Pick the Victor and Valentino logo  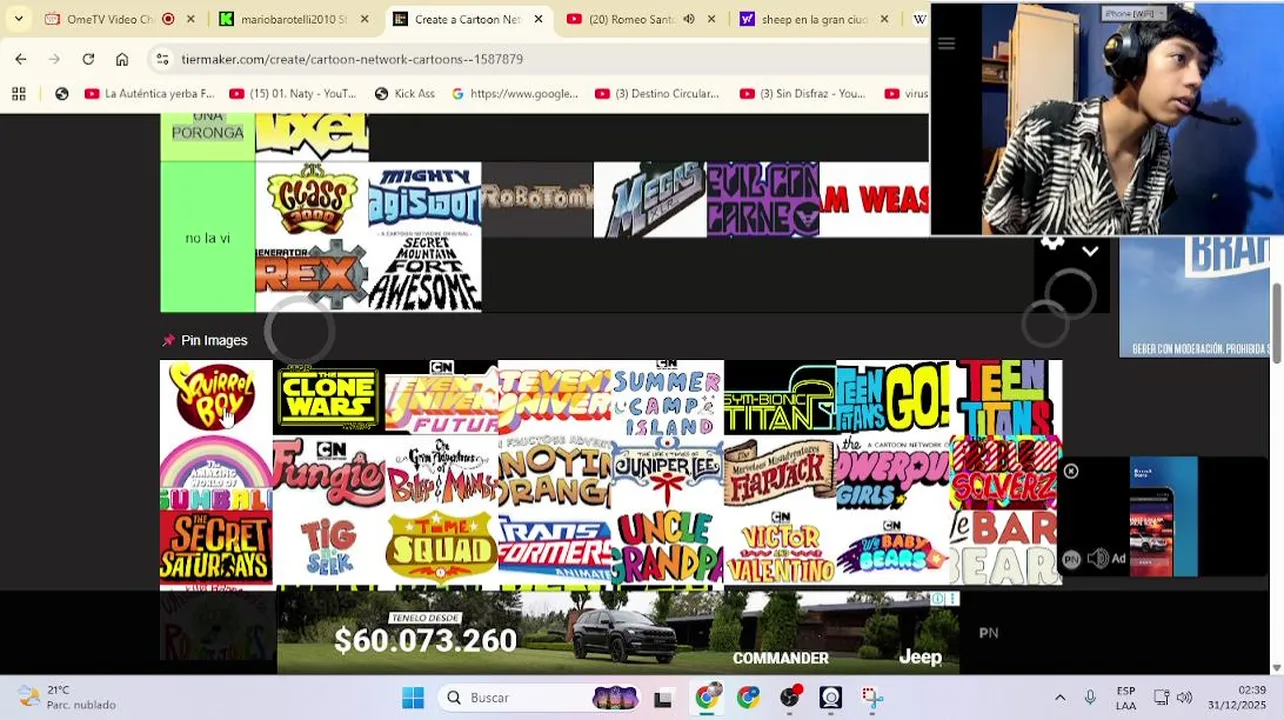coord(780,547)
